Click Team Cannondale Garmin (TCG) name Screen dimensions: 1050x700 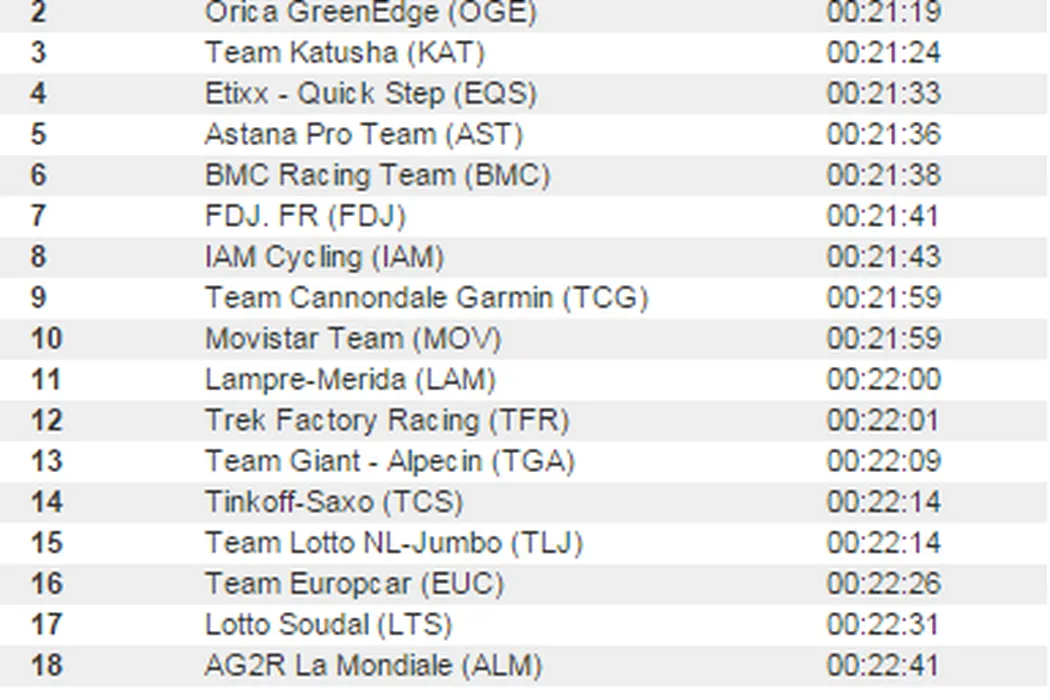pyautogui.click(x=426, y=298)
